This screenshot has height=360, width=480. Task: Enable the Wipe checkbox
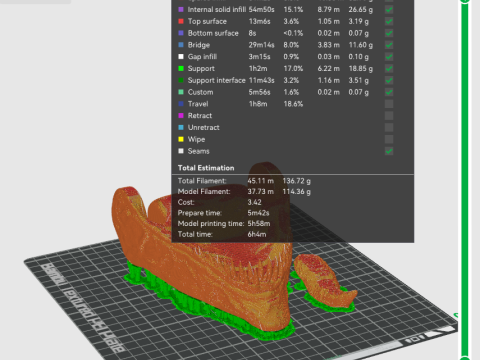[x=389, y=139]
